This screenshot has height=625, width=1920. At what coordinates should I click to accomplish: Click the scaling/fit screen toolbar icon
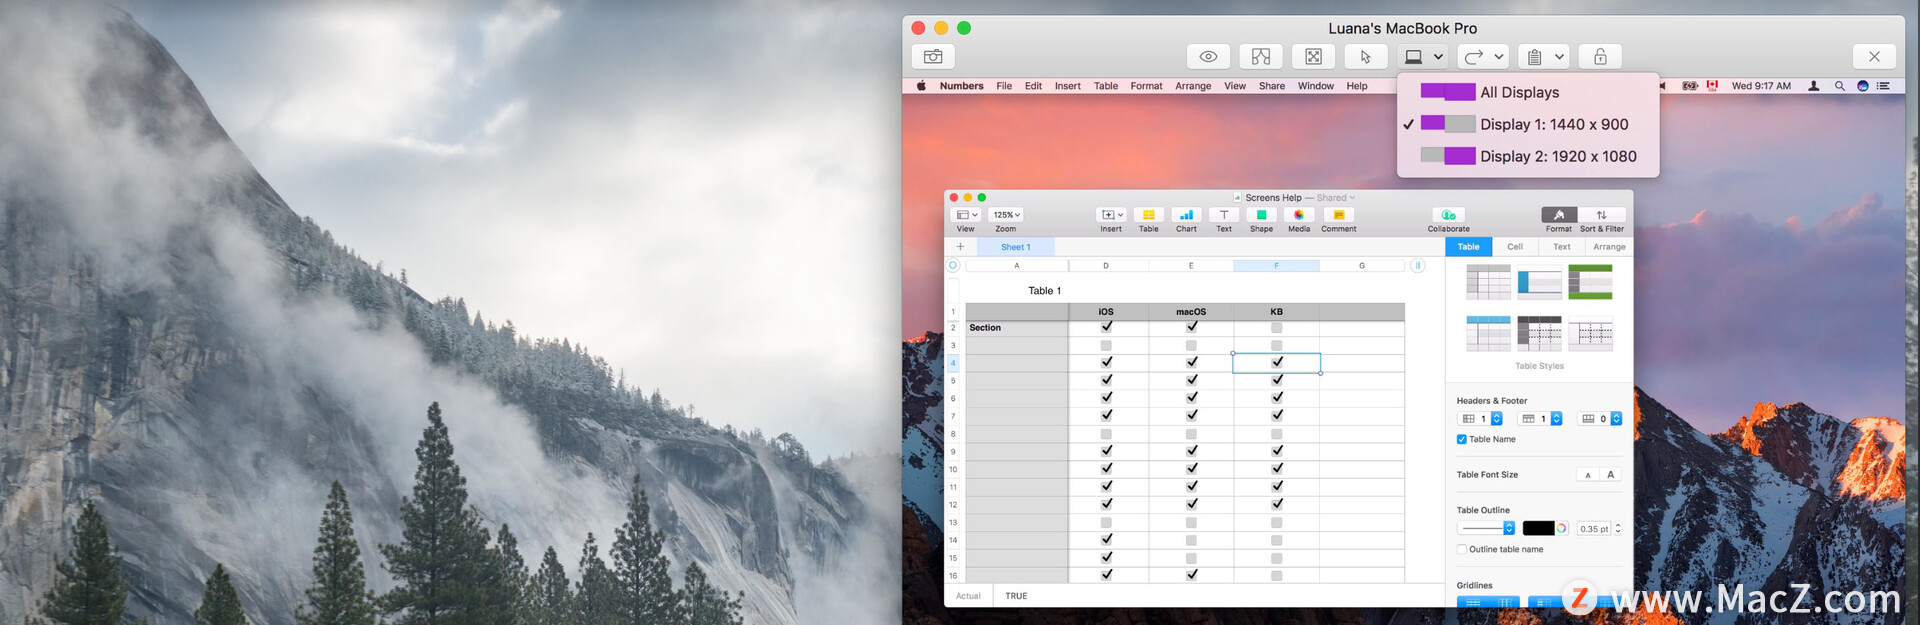pos(1313,57)
